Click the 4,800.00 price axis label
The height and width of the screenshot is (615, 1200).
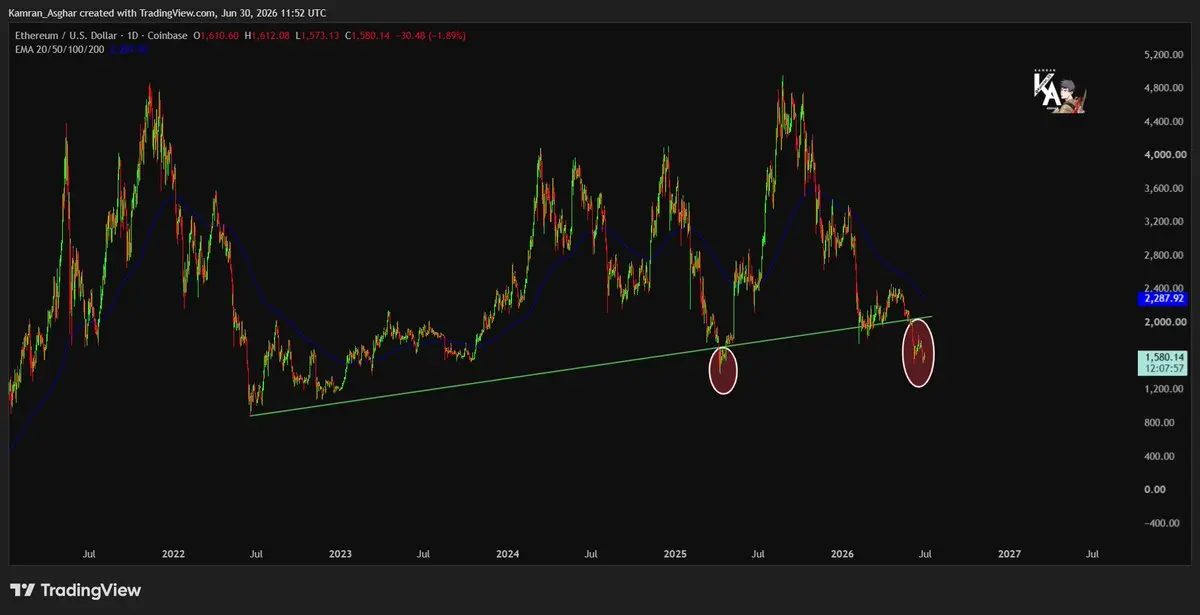[1165, 88]
